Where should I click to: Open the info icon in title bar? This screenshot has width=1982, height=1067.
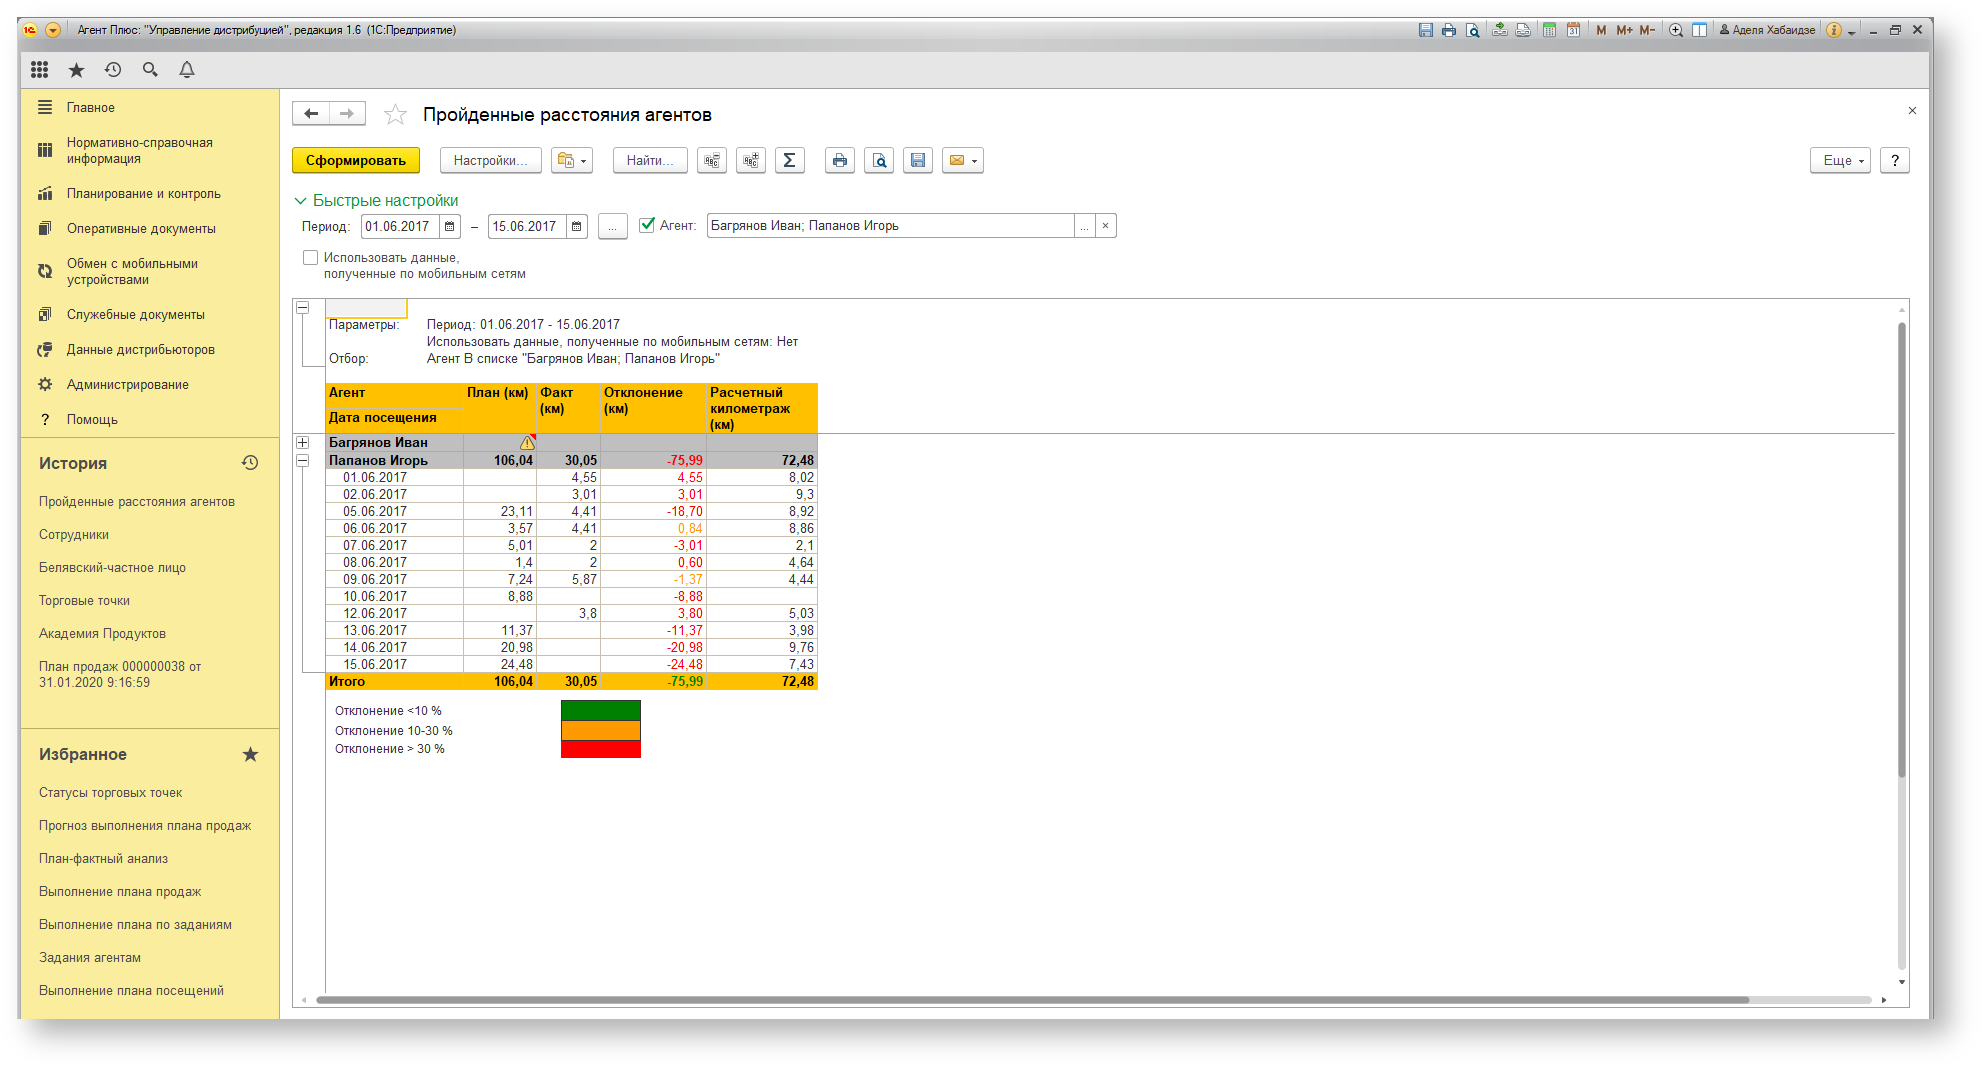(1834, 30)
